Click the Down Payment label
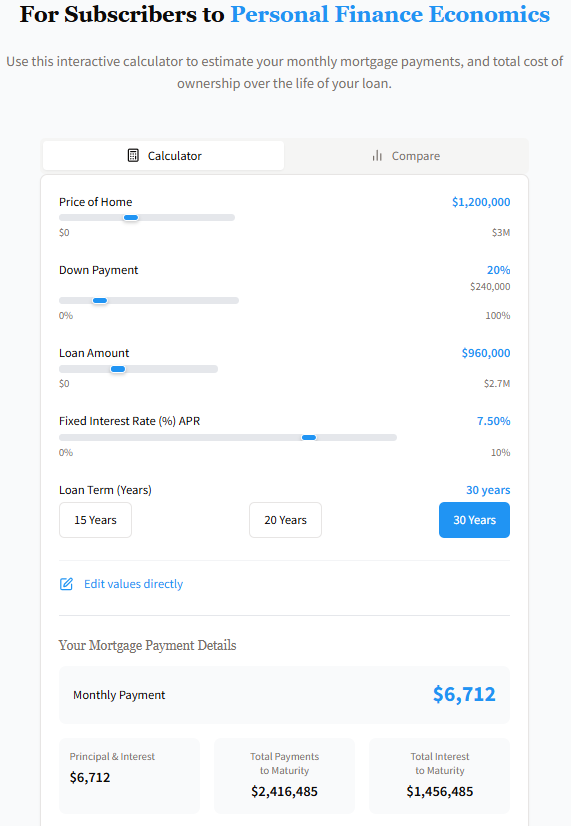This screenshot has width=571, height=826. (x=99, y=270)
